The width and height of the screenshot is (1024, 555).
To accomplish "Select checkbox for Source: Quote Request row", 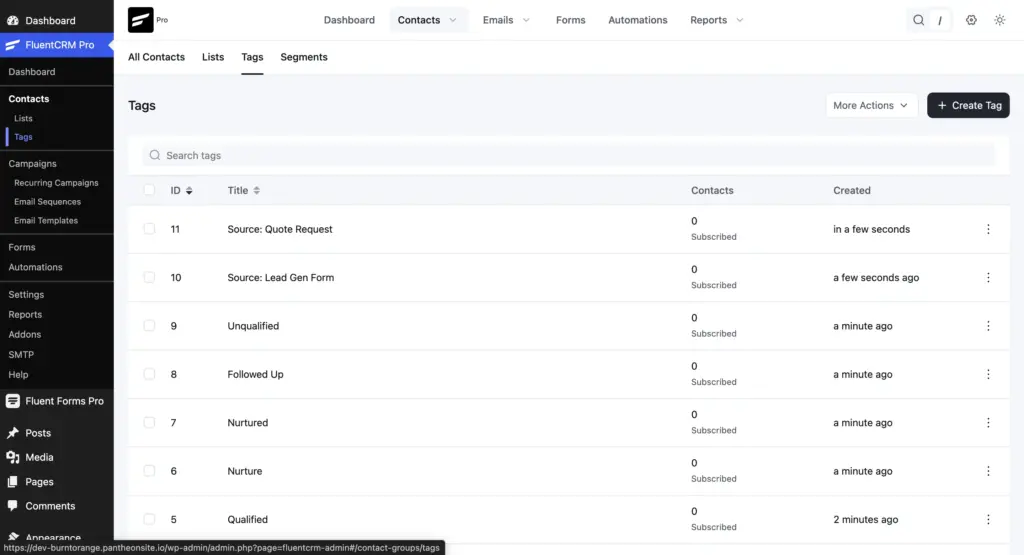I will (x=150, y=229).
